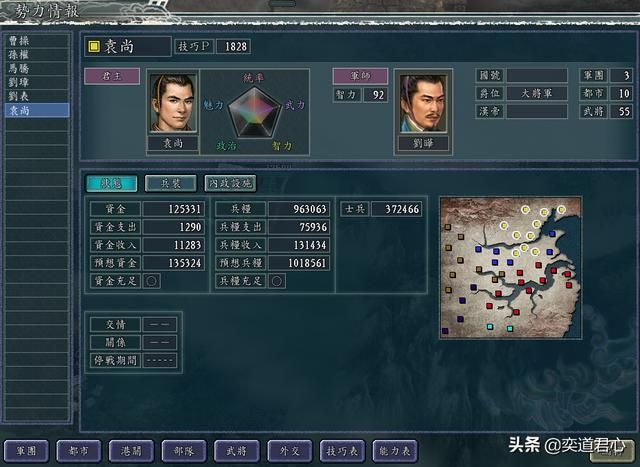
Task: Click the 君主 label
Action: (112, 76)
